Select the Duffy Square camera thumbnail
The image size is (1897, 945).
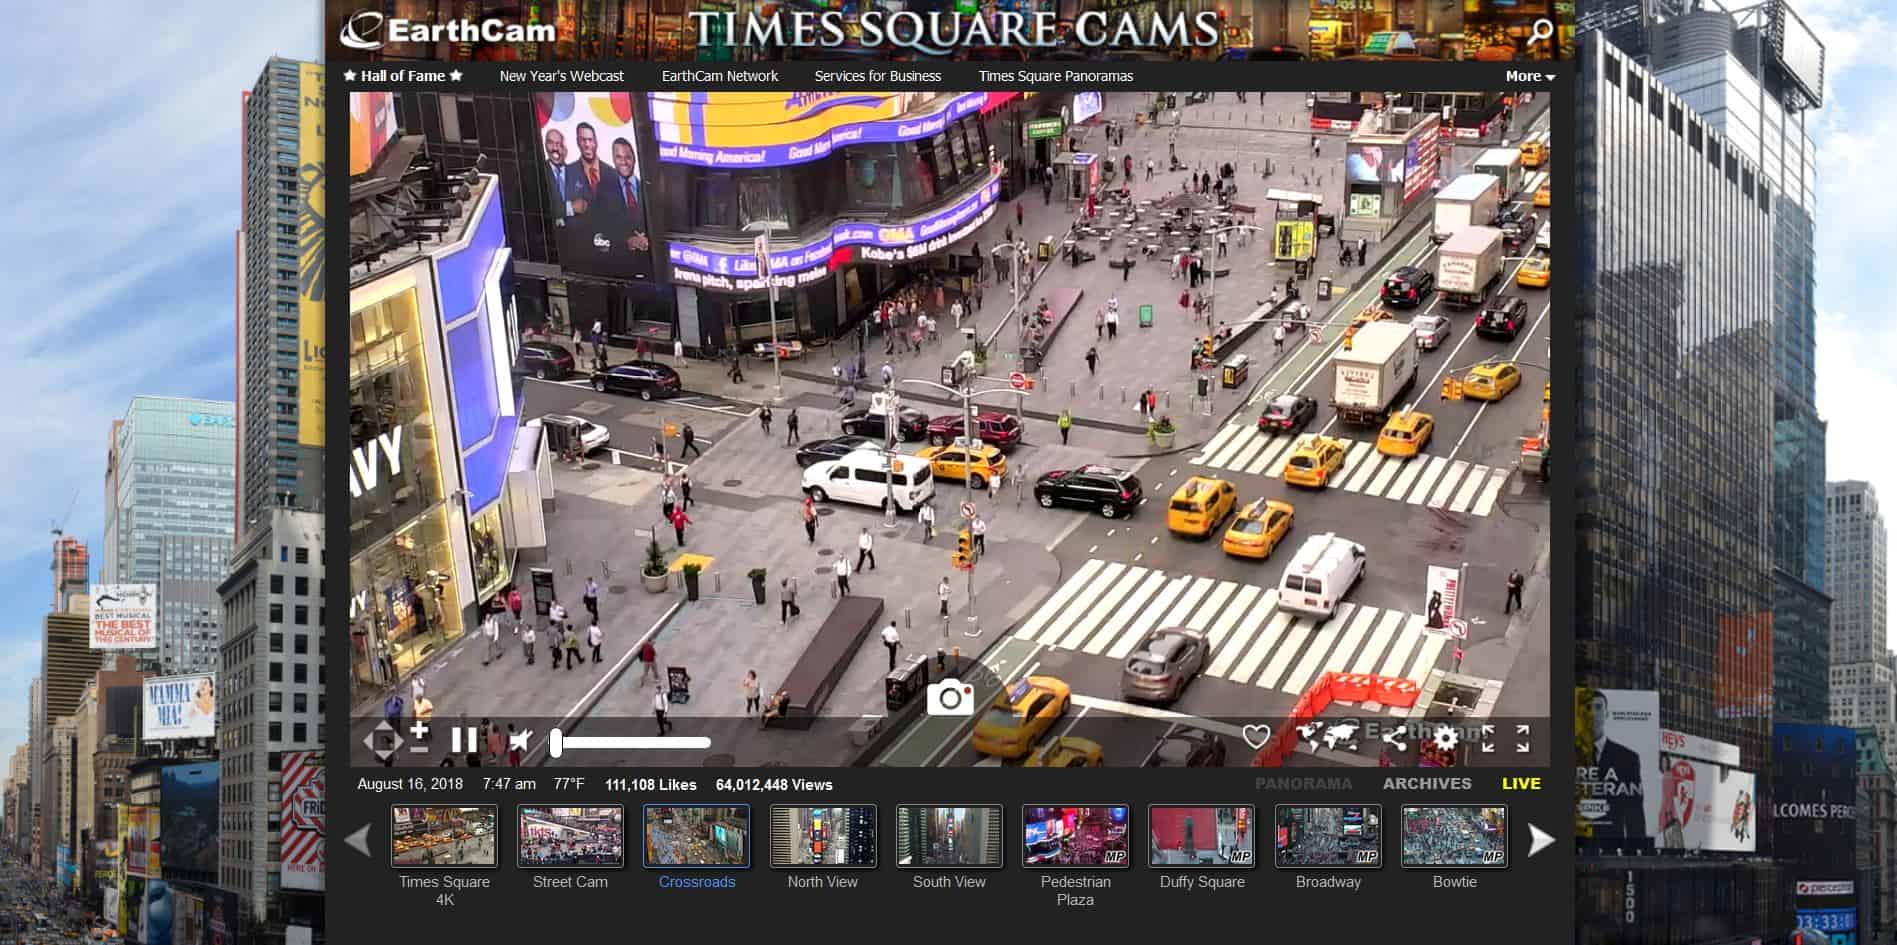point(1201,836)
